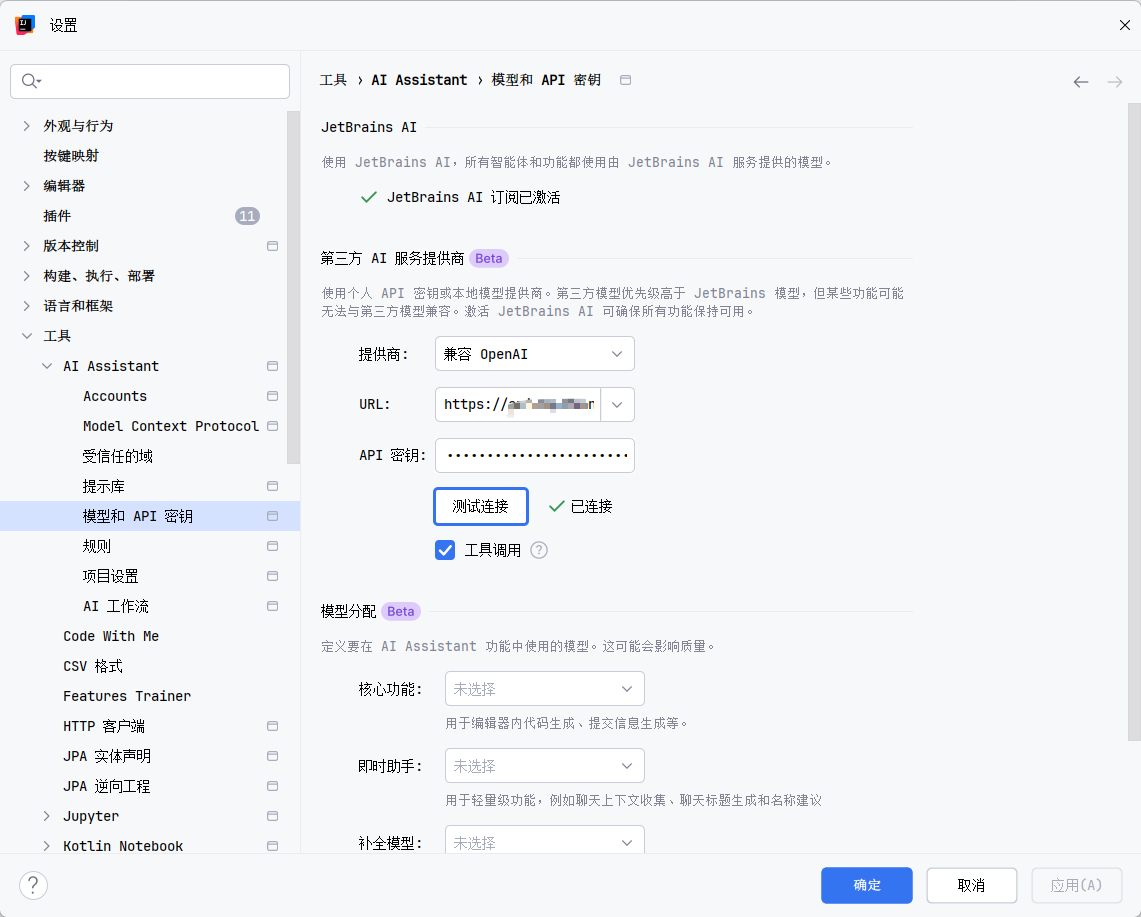Click the project settings icon beside Model Context Protocol

[x=272, y=426]
